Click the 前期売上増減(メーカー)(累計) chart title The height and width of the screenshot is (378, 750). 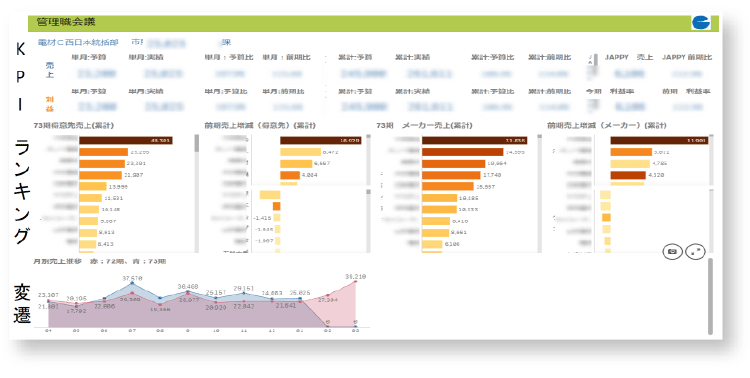click(x=607, y=125)
